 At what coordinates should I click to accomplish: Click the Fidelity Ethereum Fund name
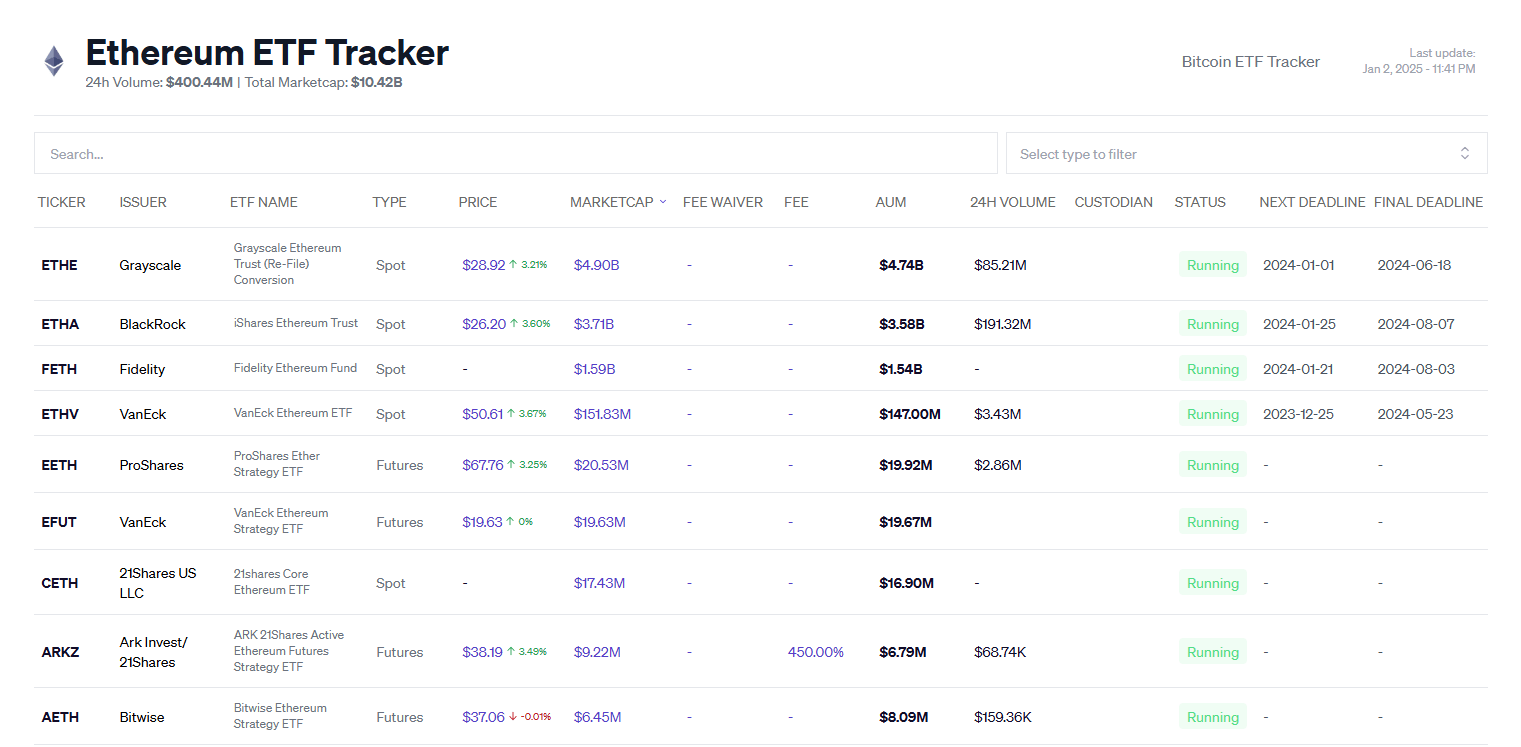(295, 368)
